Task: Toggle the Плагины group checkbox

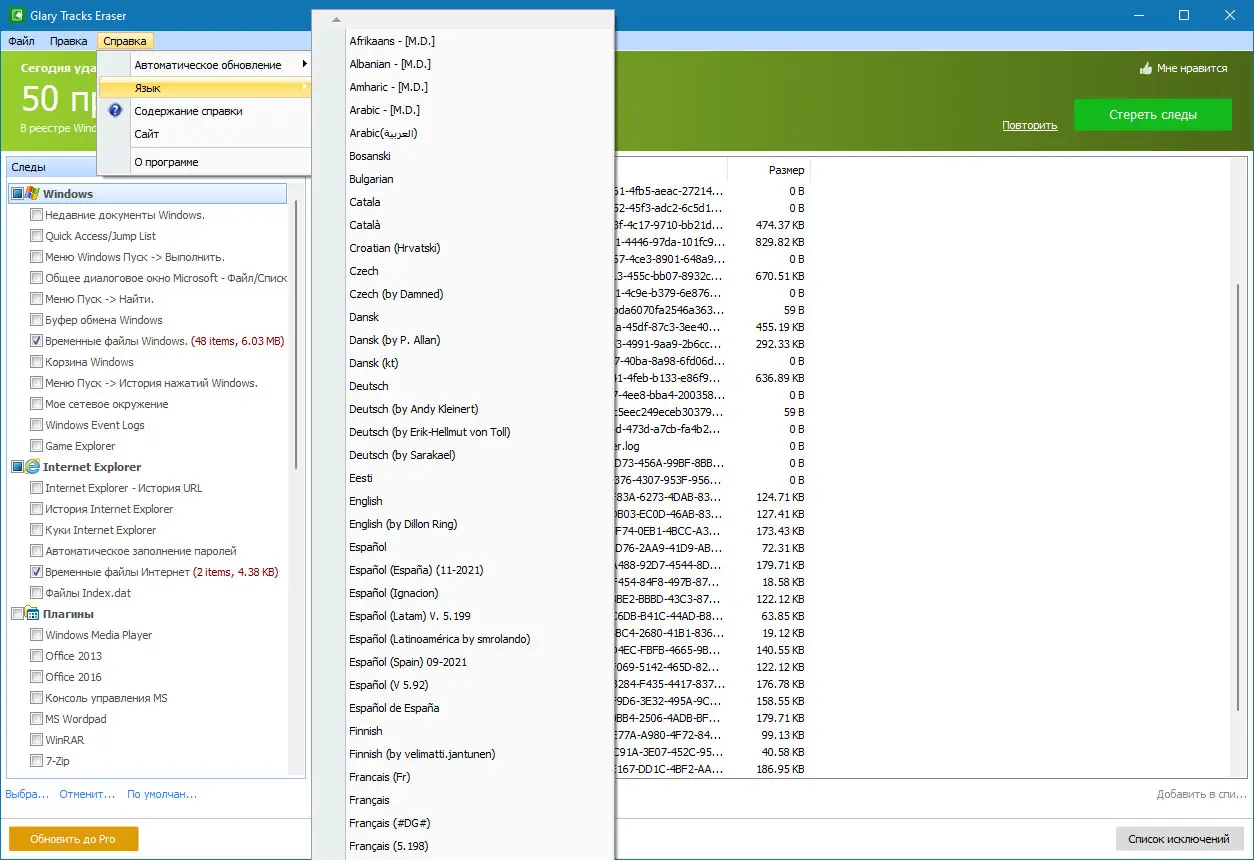Action: (x=17, y=614)
